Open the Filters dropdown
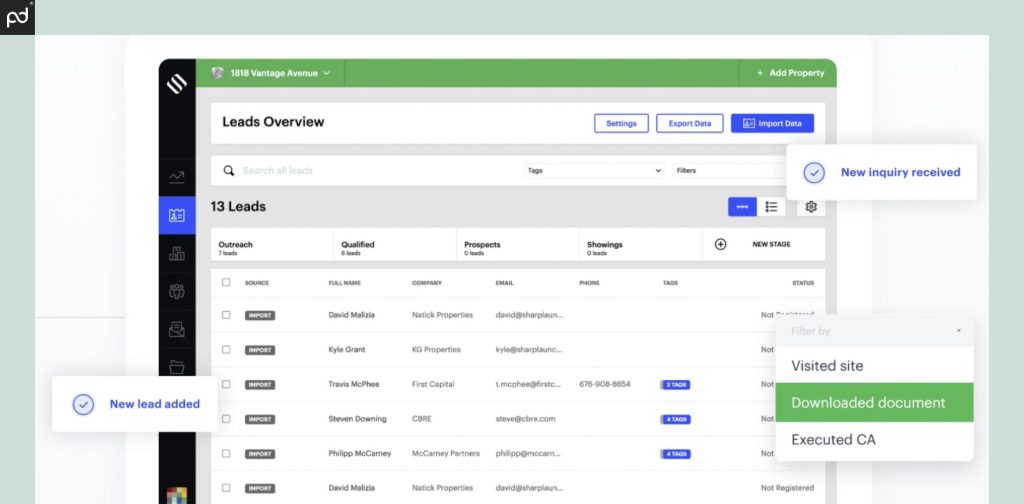 click(x=730, y=170)
